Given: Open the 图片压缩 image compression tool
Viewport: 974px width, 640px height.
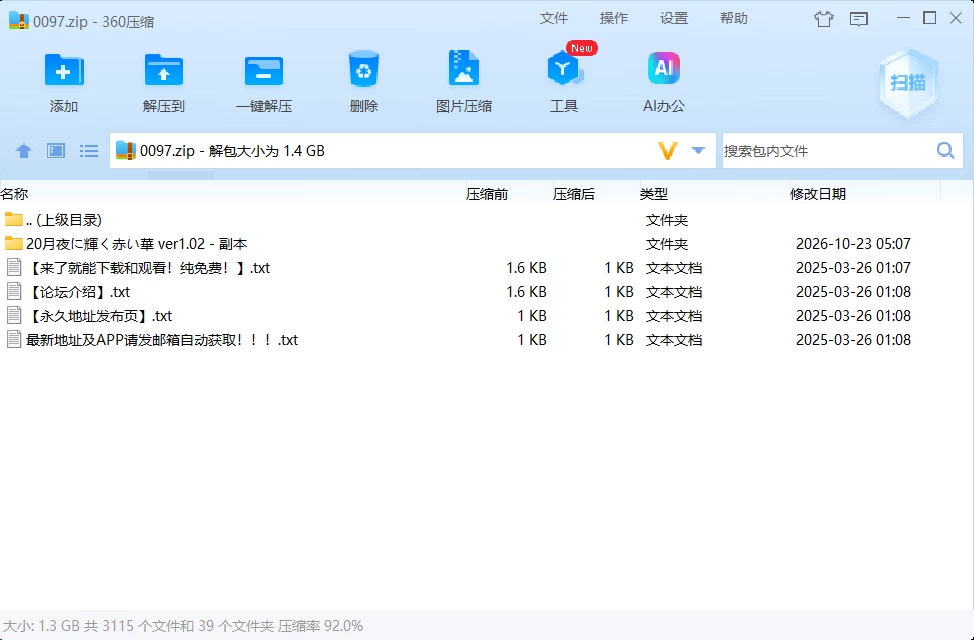Looking at the screenshot, I should pos(463,68).
